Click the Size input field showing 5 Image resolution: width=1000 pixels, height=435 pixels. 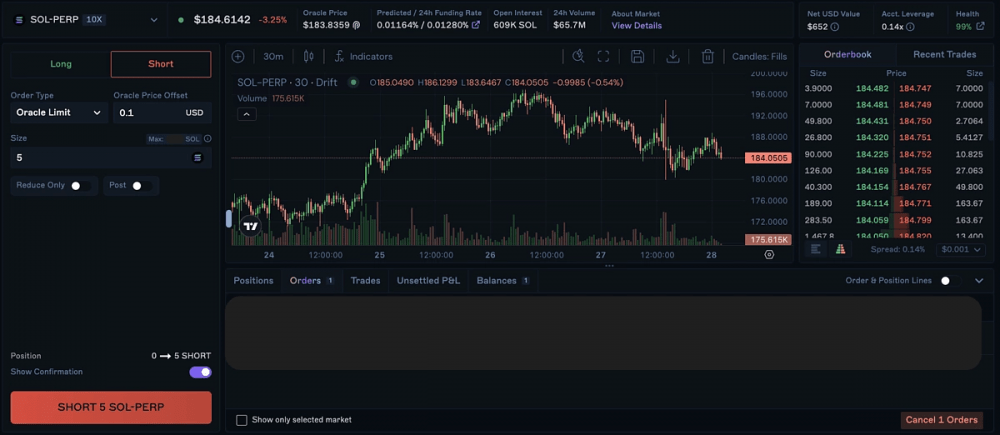pyautogui.click(x=111, y=158)
